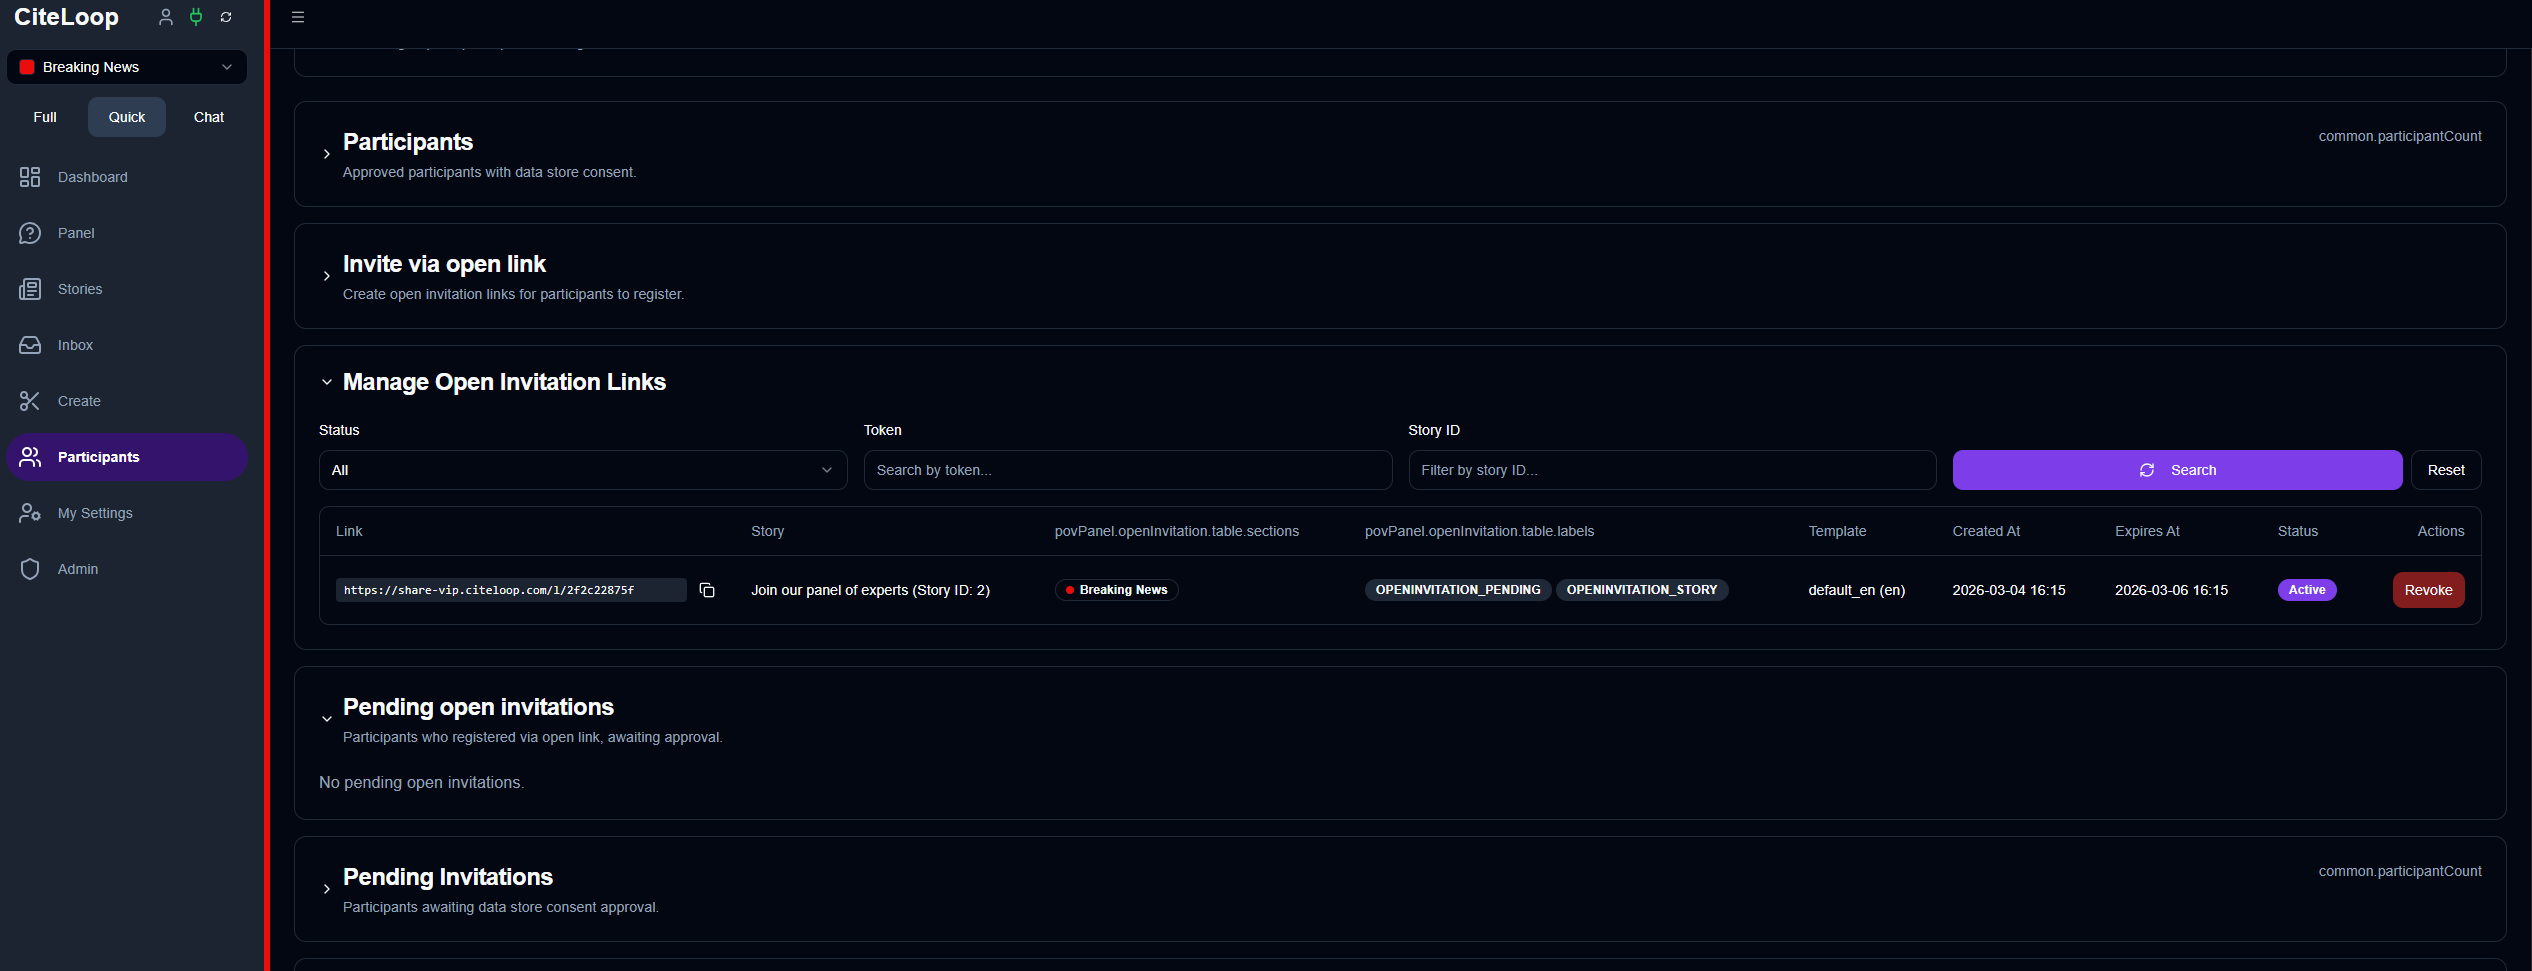Open Stories from the sidebar
This screenshot has height=971, width=2532.
pos(127,289)
